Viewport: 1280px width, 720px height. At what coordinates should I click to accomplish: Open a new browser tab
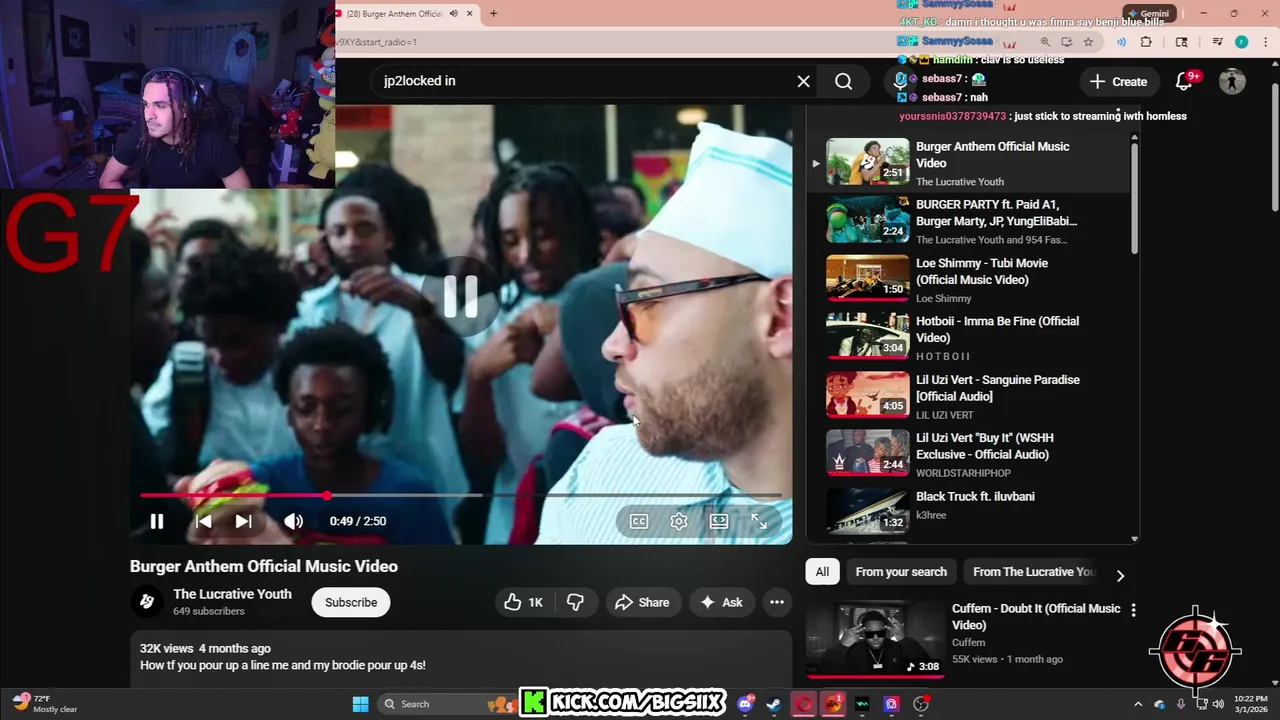493,14
